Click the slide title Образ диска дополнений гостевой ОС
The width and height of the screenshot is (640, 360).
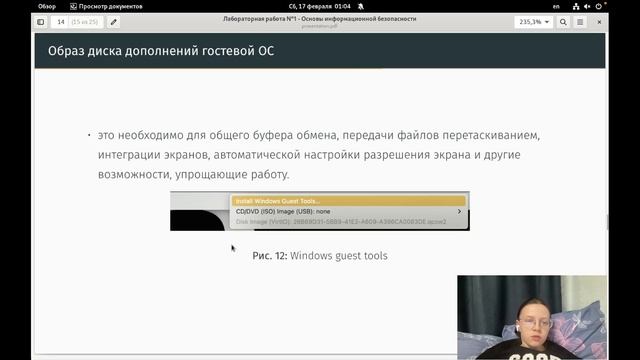pos(161,51)
